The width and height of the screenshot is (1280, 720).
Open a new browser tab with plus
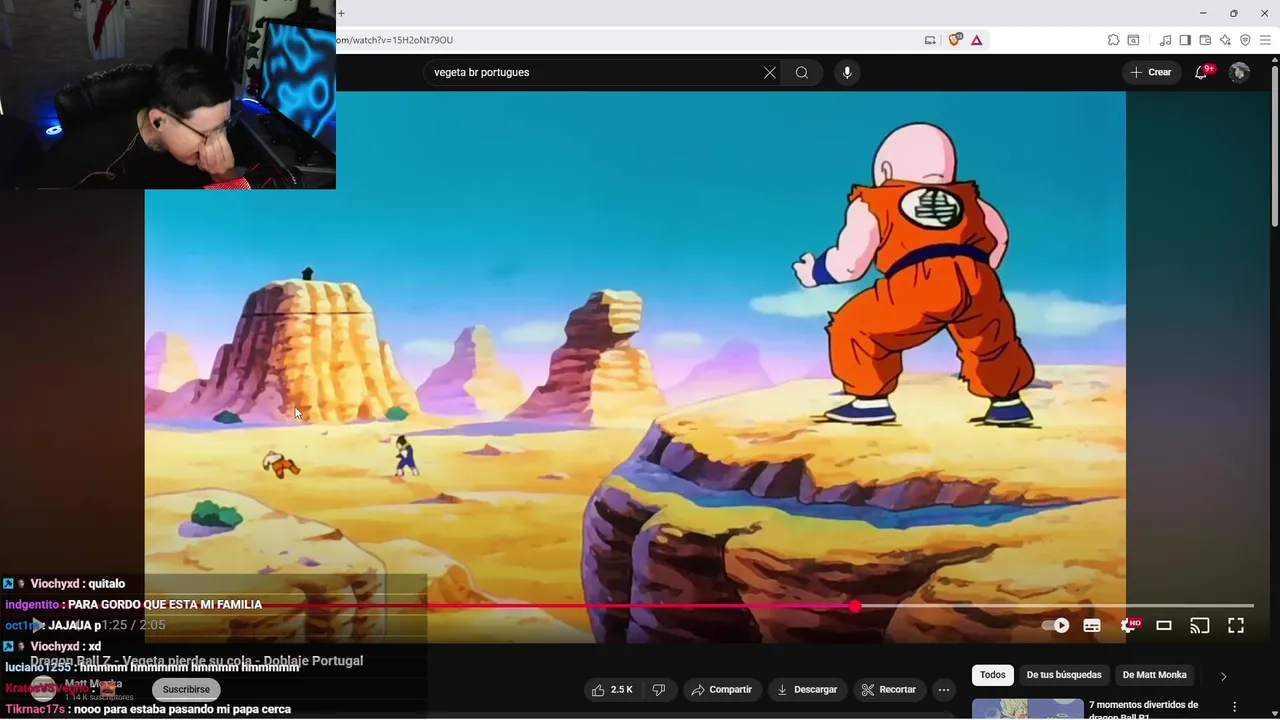[341, 13]
